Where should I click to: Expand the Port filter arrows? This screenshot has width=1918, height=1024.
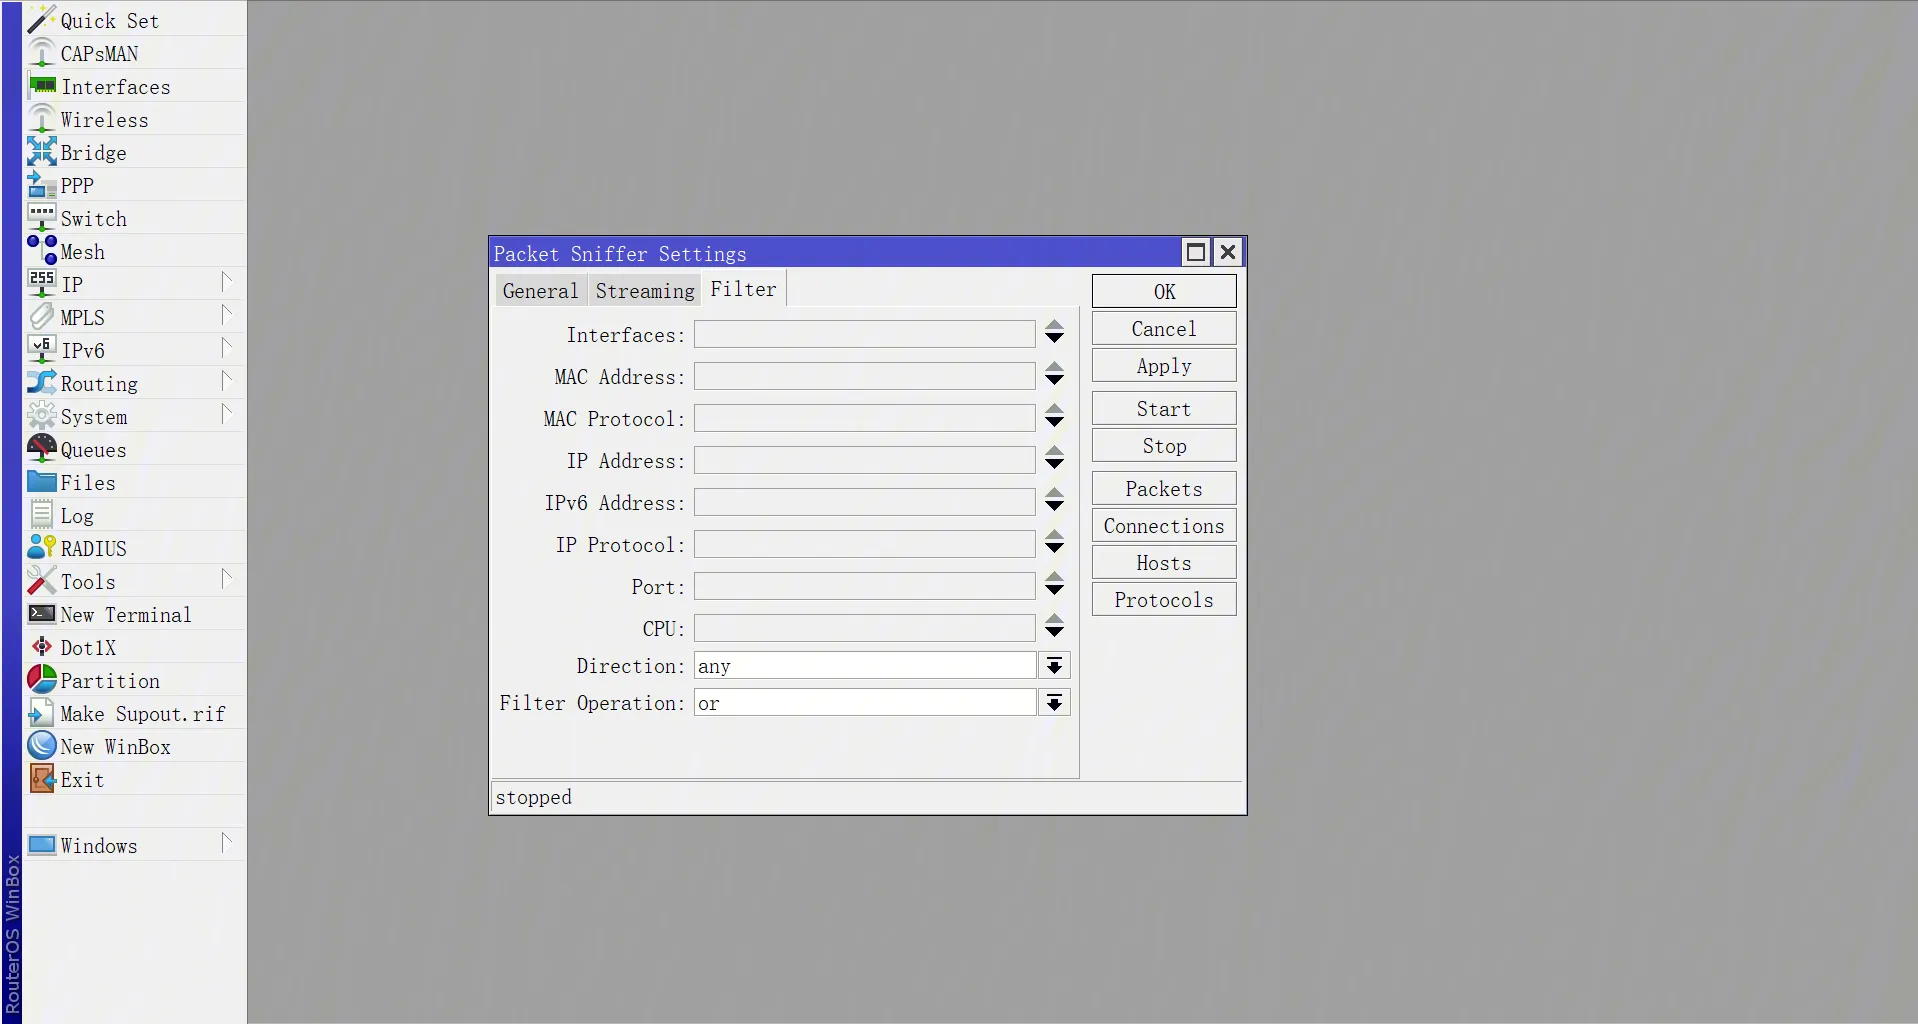tap(1054, 585)
